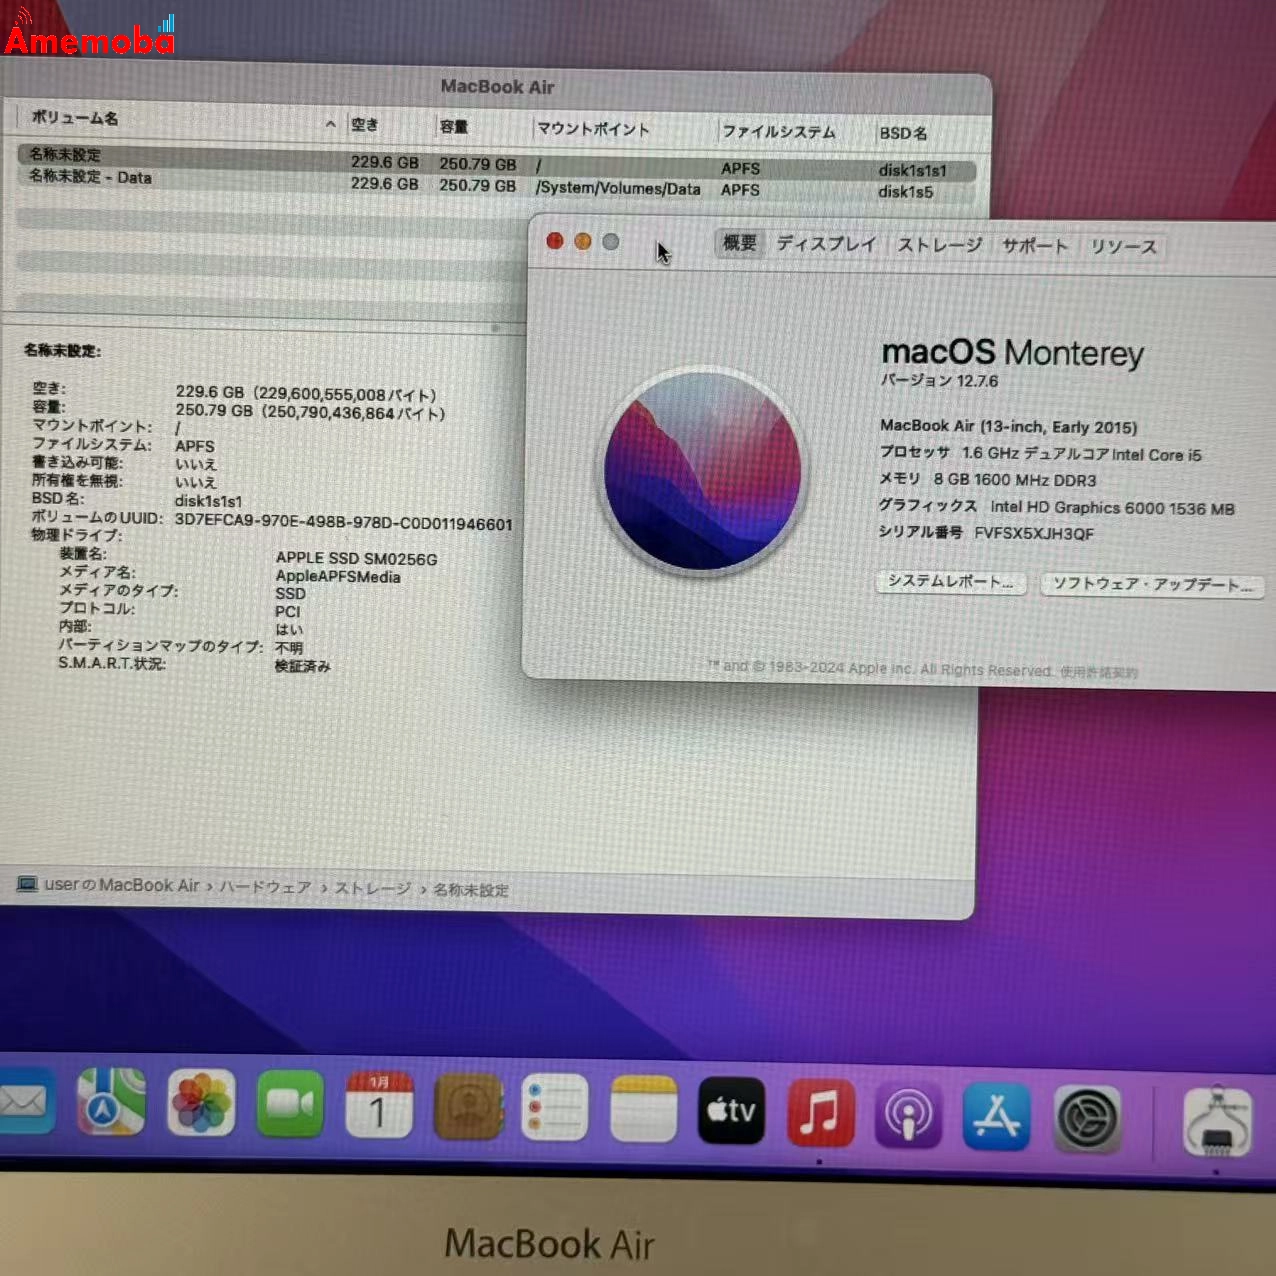Click serial number FVFSX5XJH3QF
1276x1276 pixels.
point(1034,533)
